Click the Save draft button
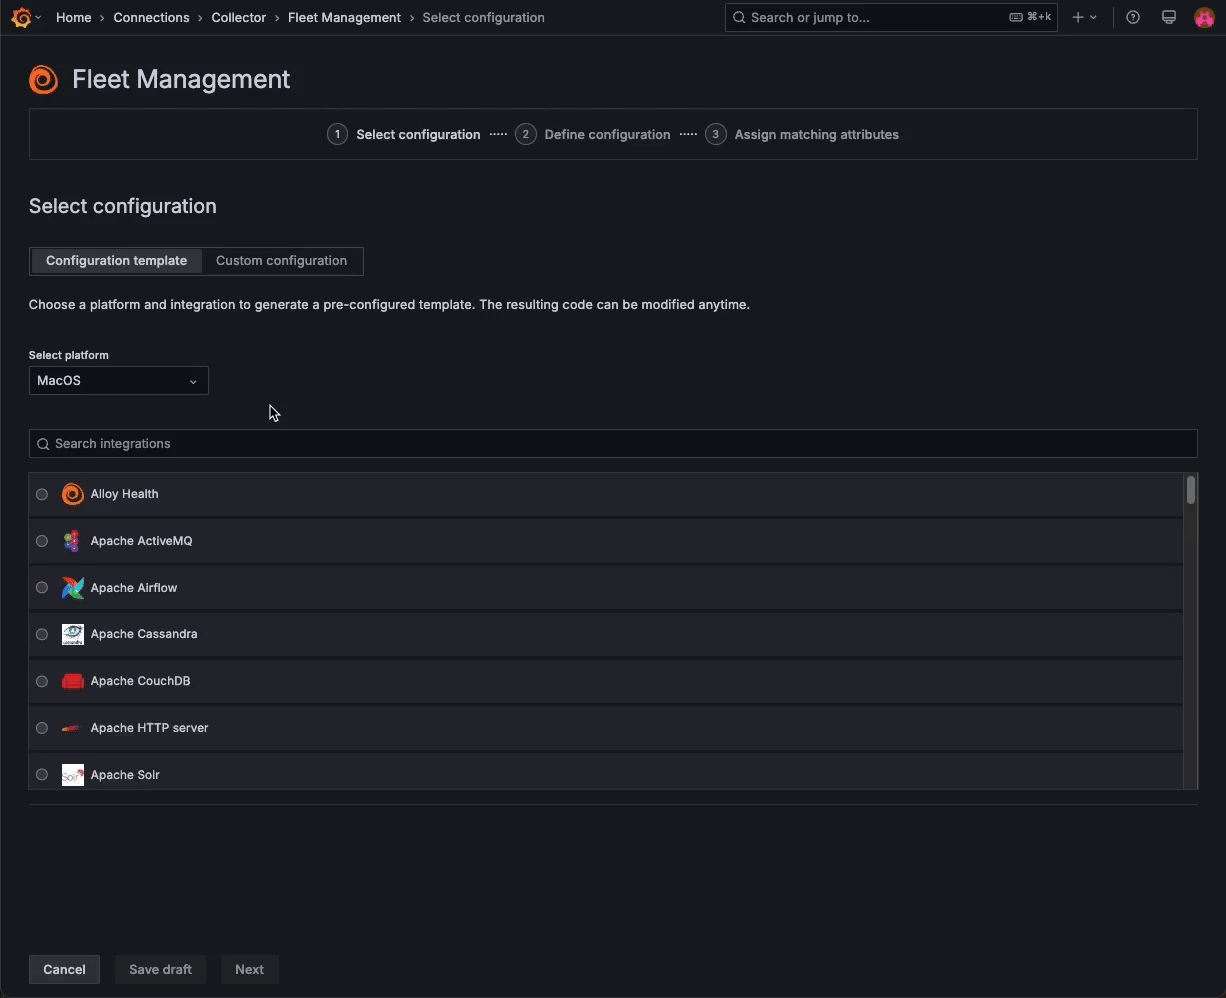 tap(160, 969)
